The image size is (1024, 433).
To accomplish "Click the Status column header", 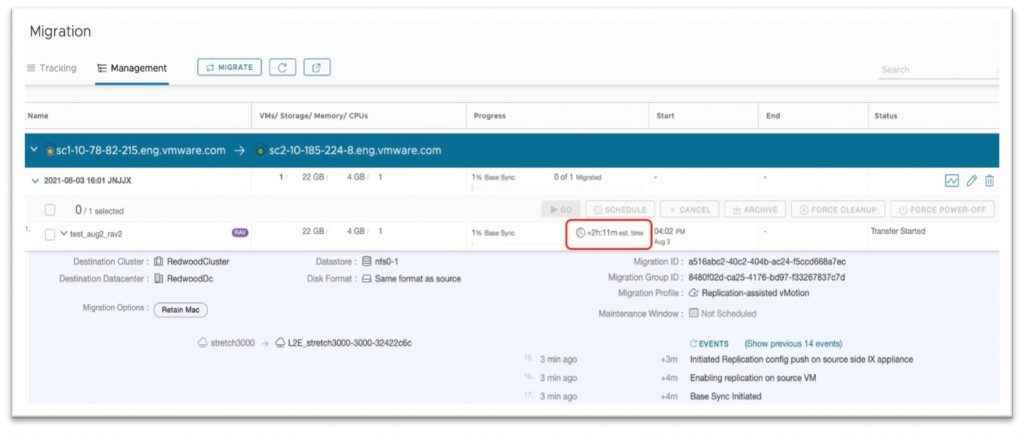I will pyautogui.click(x=886, y=116).
